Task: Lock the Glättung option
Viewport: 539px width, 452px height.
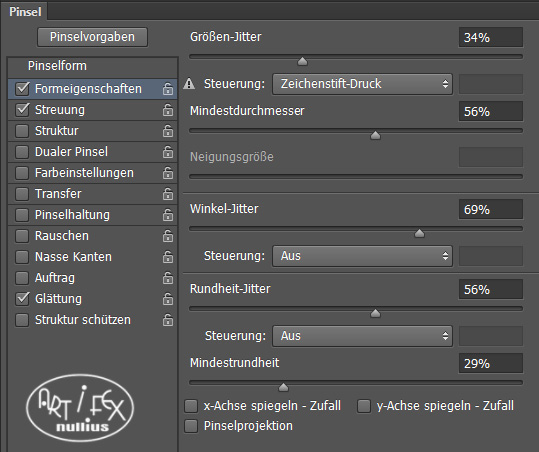Action: pyautogui.click(x=168, y=299)
